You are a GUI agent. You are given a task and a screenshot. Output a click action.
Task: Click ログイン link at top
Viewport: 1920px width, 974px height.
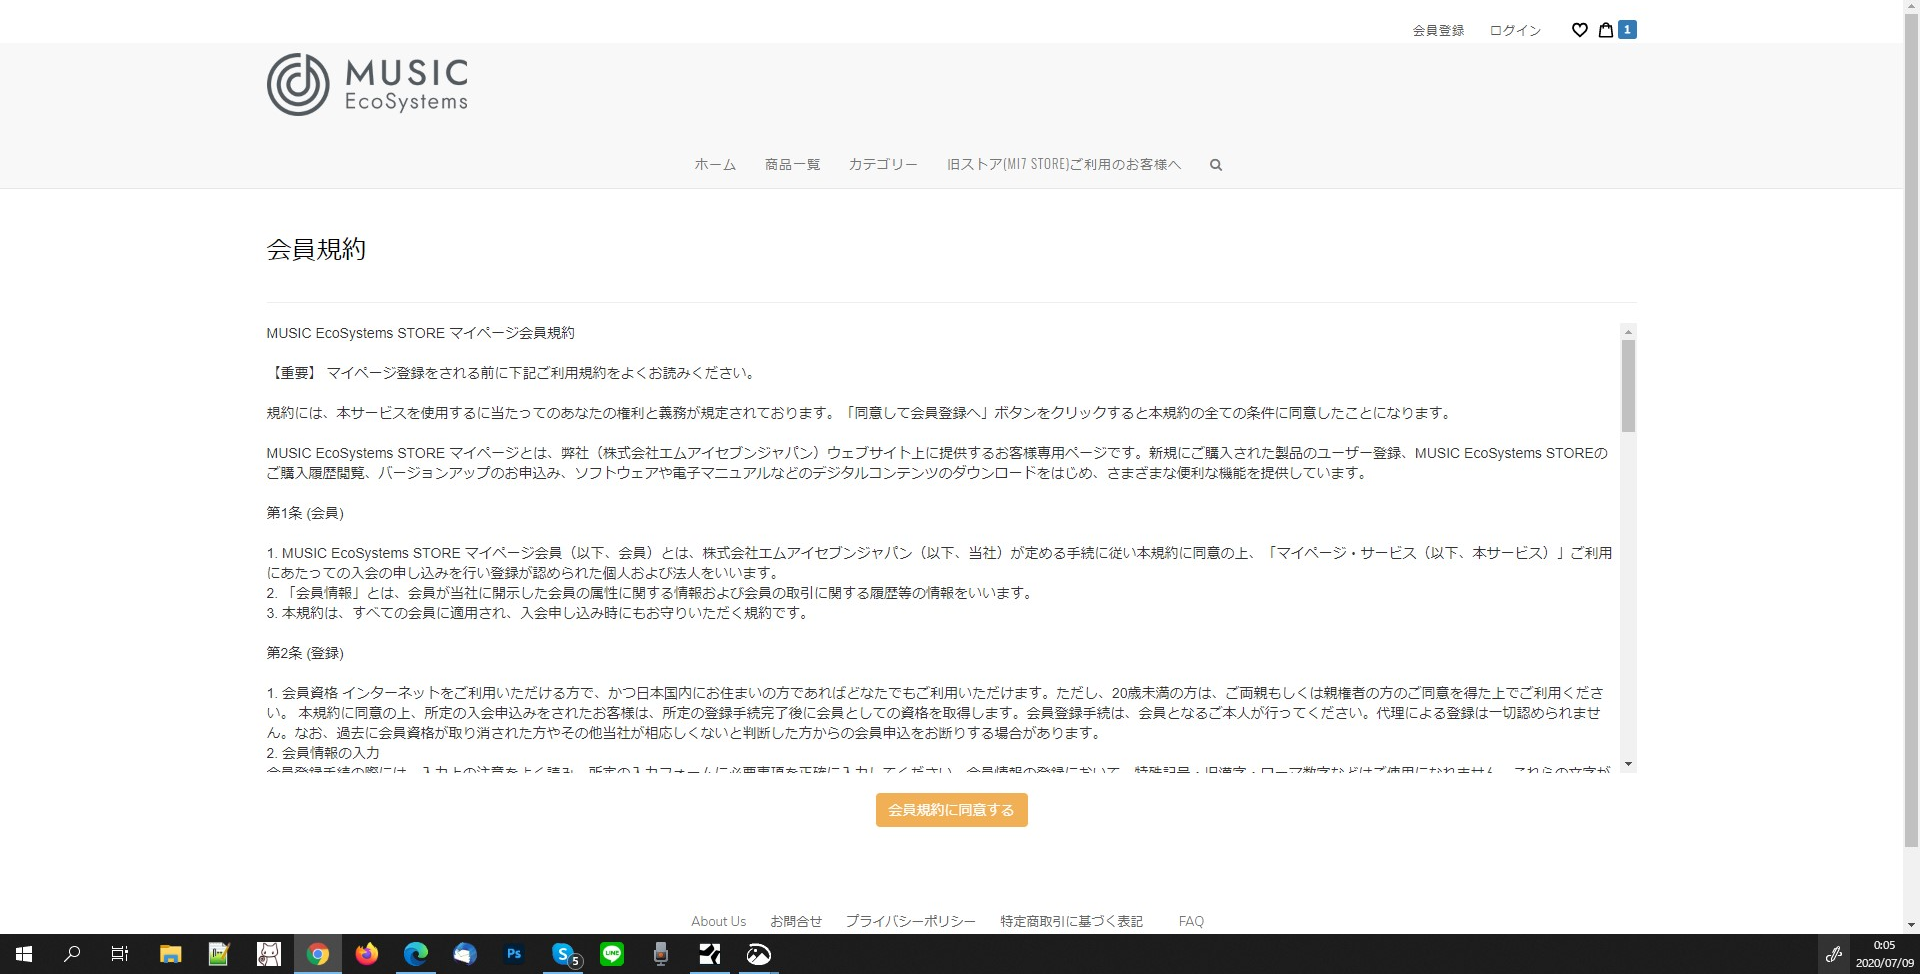1516,31
